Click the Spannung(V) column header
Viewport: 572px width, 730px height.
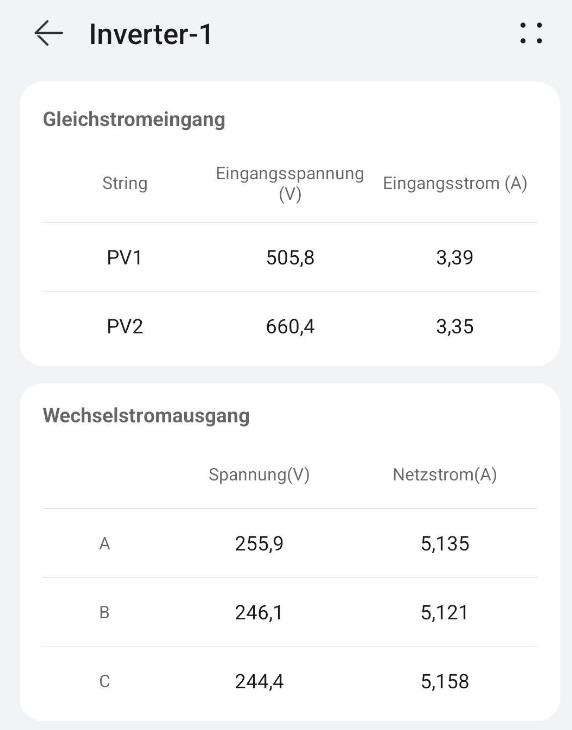[259, 475]
